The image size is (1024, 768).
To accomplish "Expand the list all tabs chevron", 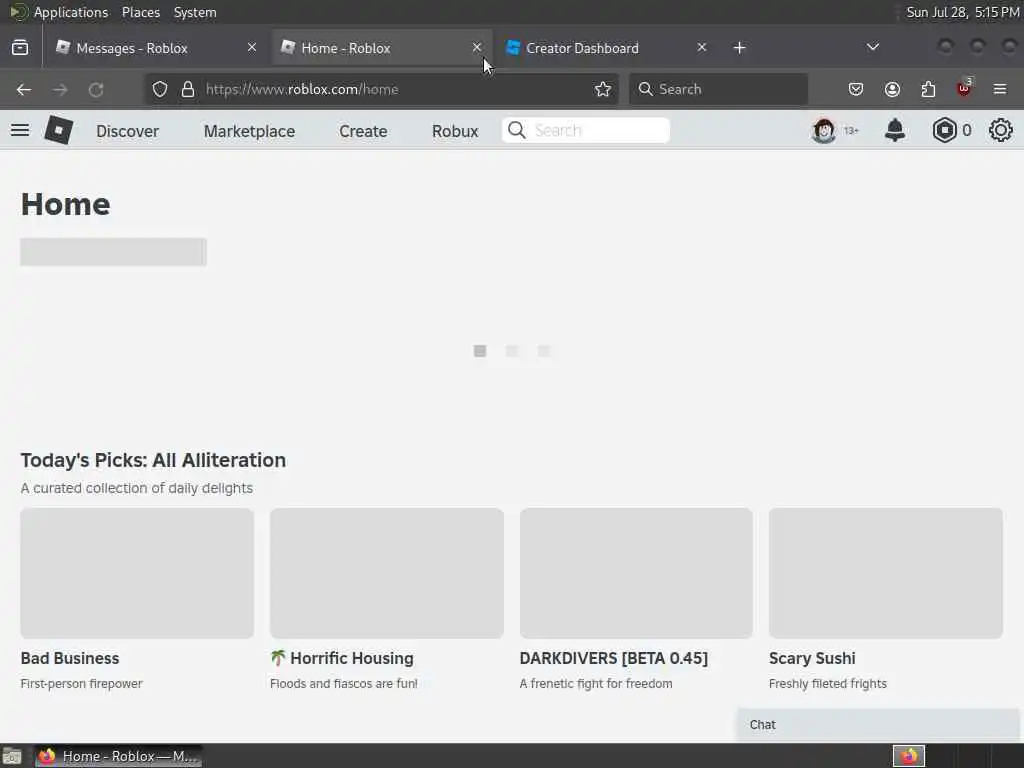I will (872, 47).
